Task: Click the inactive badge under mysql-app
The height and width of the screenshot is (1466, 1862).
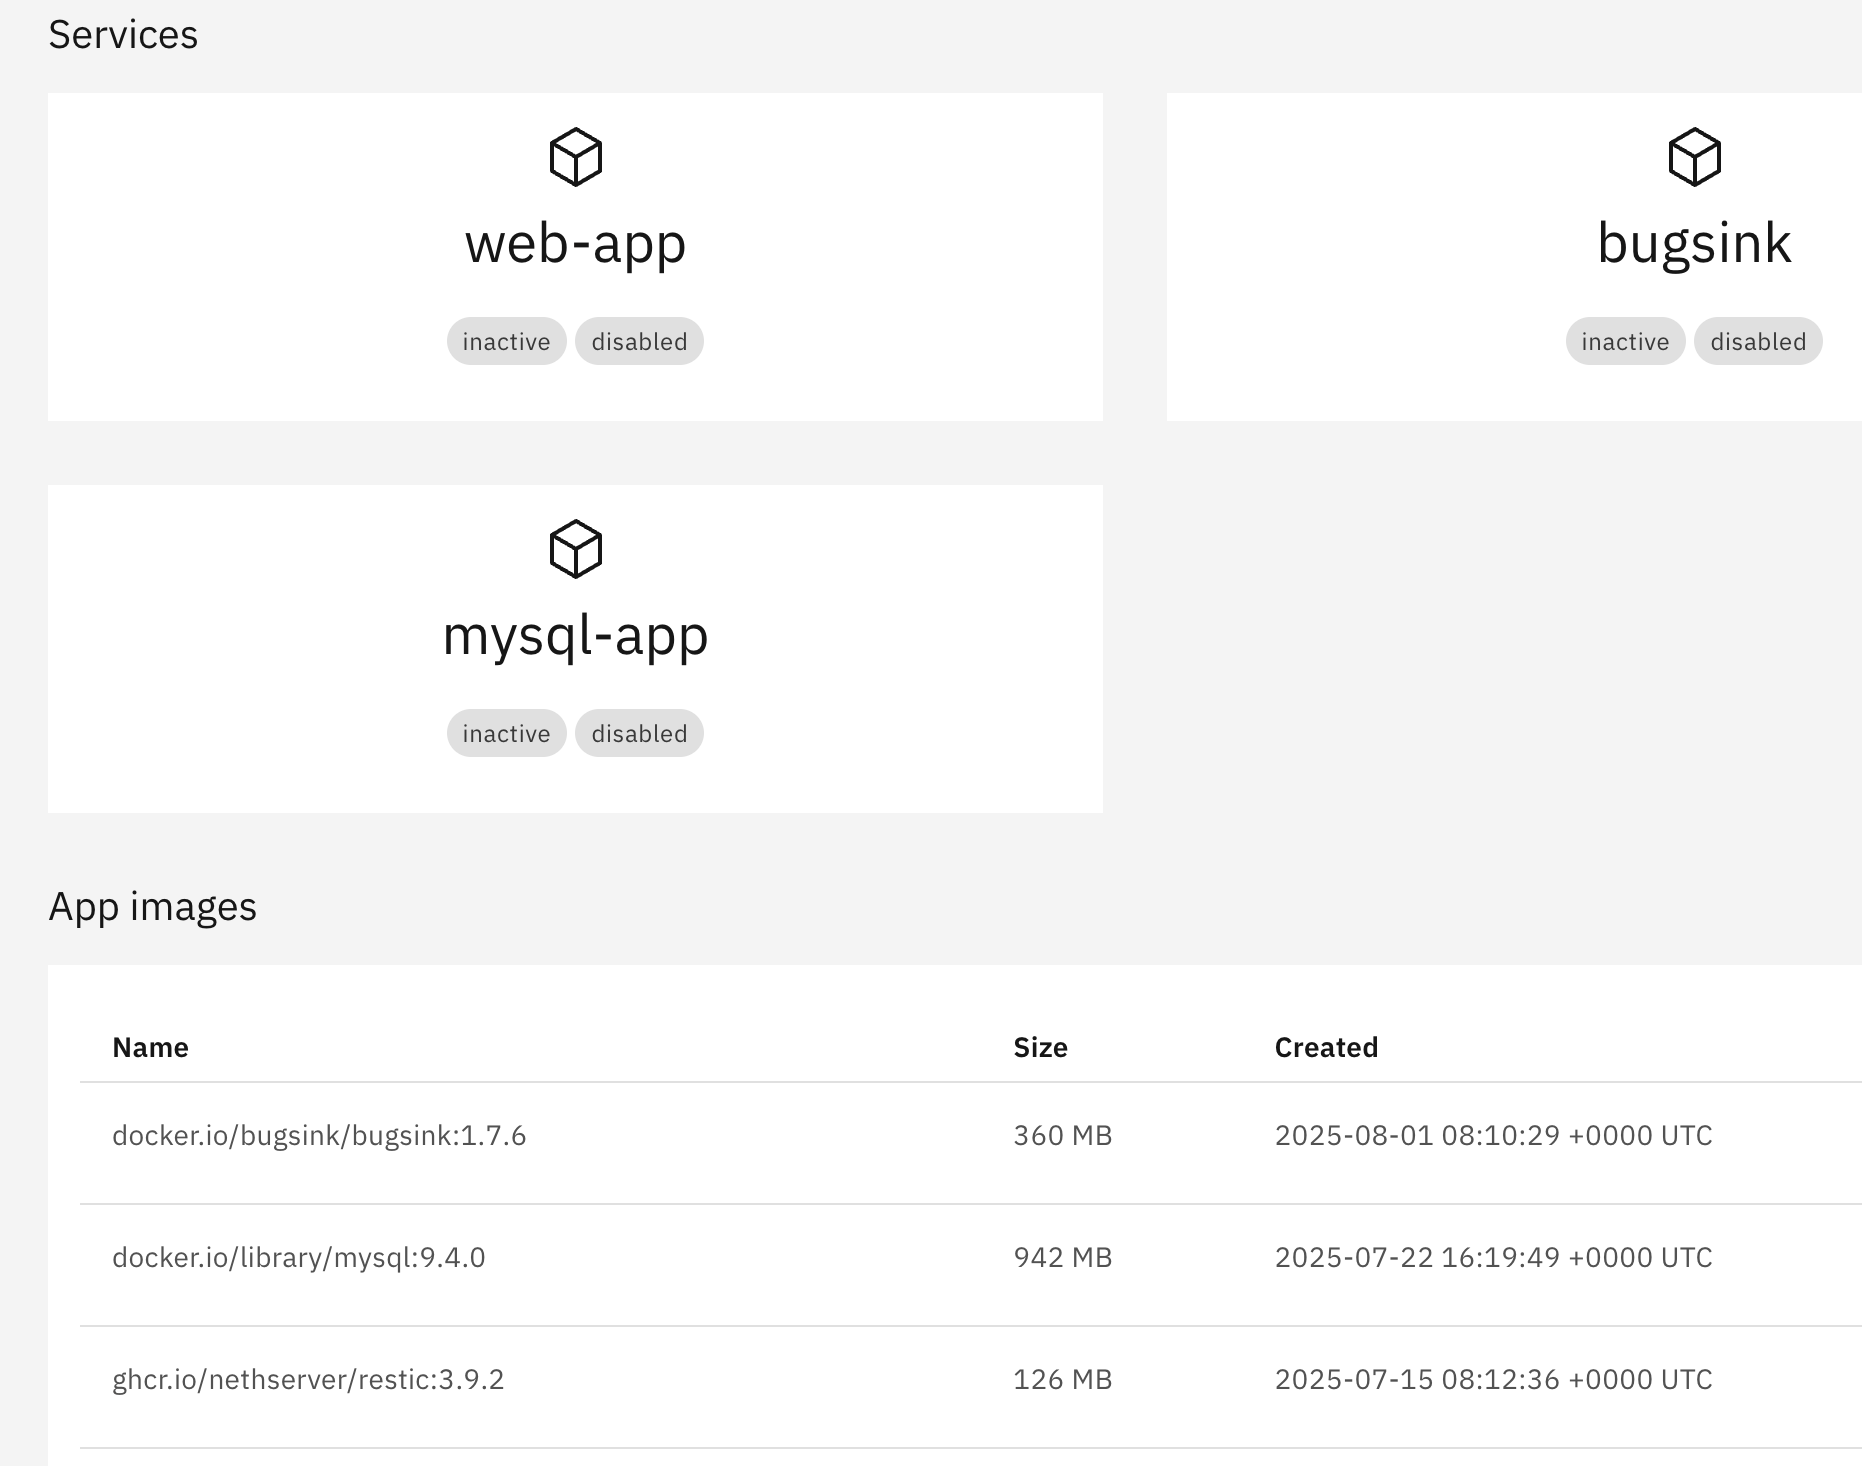Action: click(506, 734)
